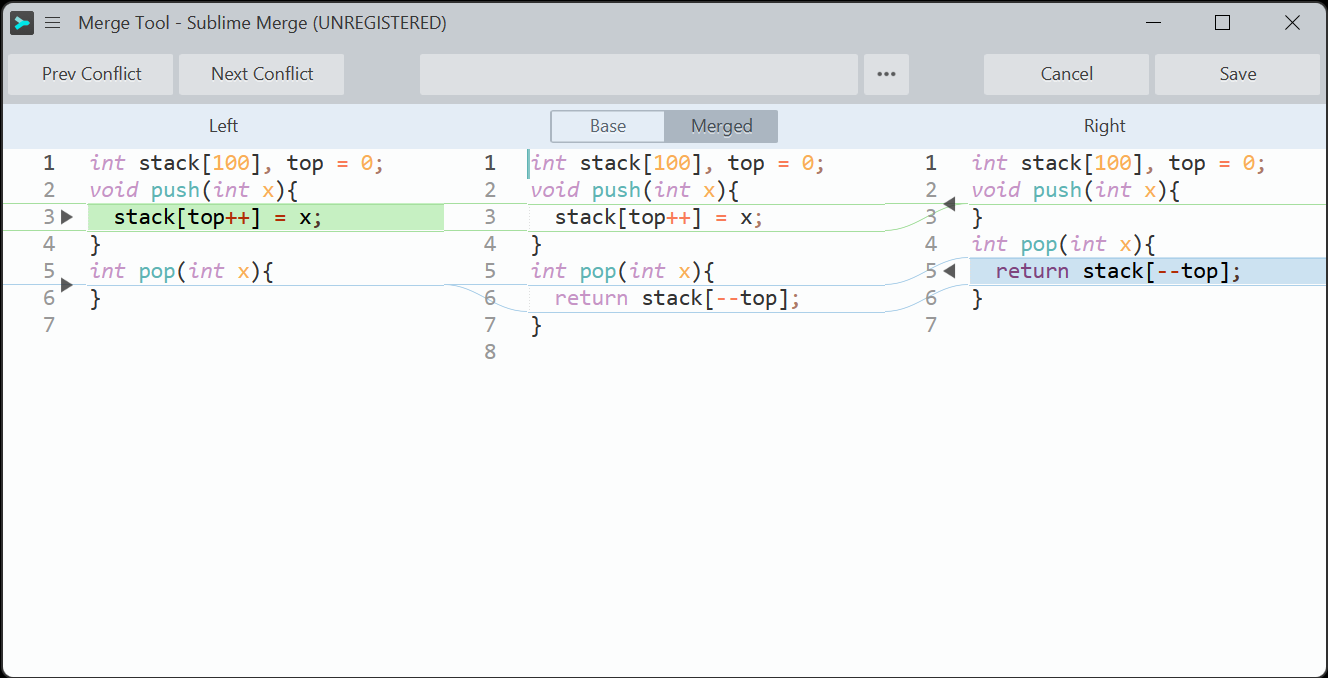Click 'return stack[--top];' in the Merged pane
The image size is (1328, 678).
point(678,298)
